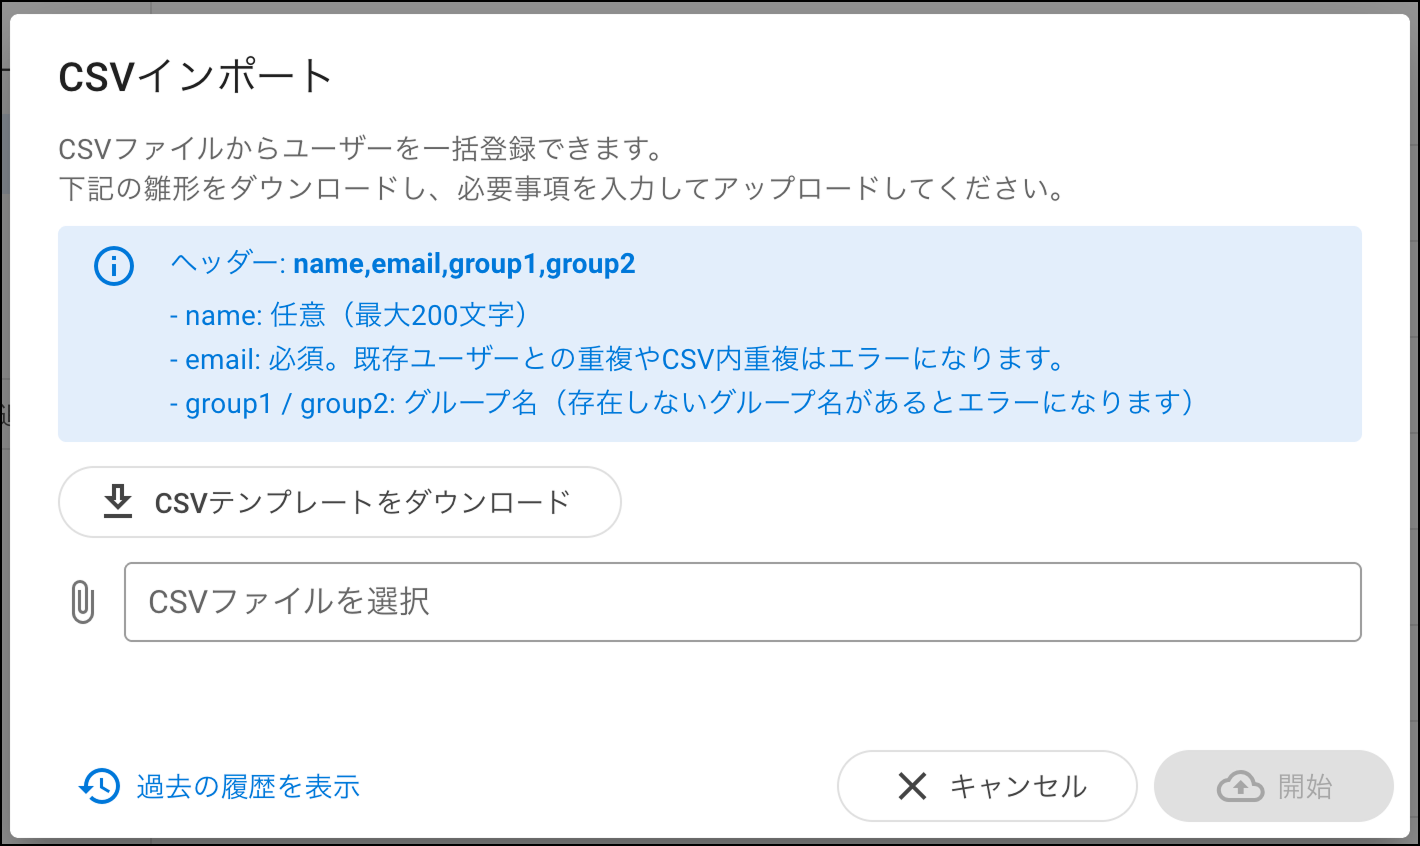Viewport: 1420px width, 846px height.
Task: Click the name: 任意 (最大200文字) line
Action: 350,316
